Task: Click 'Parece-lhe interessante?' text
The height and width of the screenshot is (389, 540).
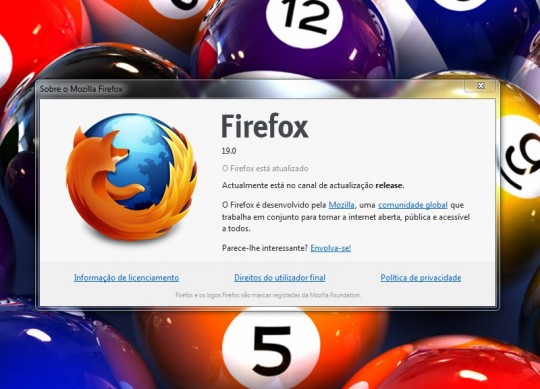Action: pos(265,248)
